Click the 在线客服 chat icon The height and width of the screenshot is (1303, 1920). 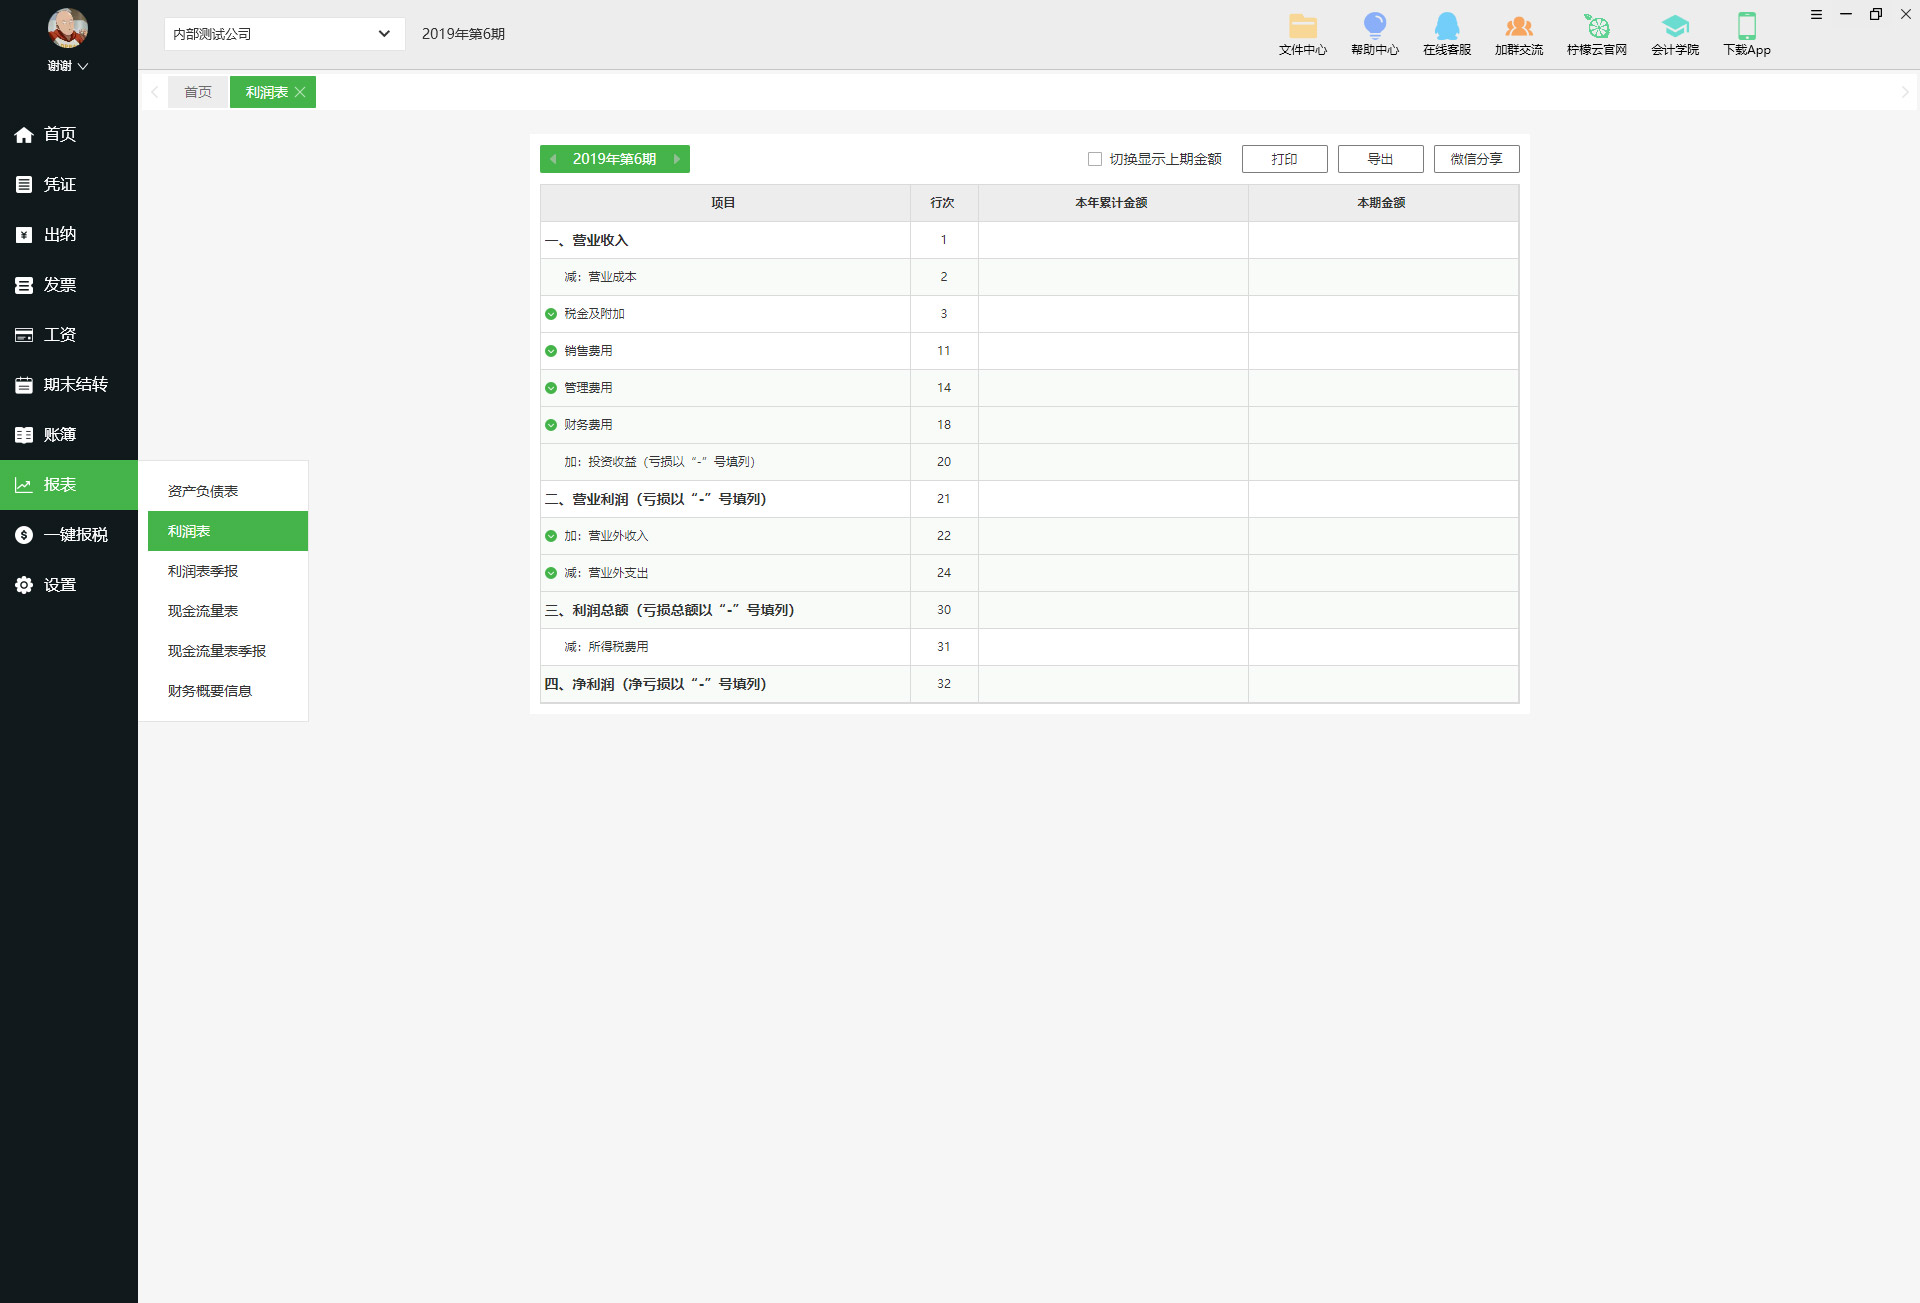(1446, 27)
